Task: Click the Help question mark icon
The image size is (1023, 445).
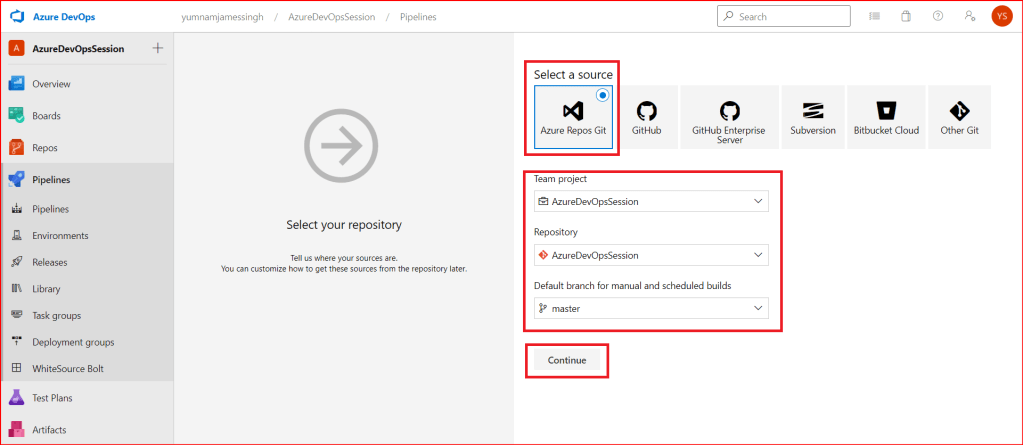Action: [x=937, y=17]
